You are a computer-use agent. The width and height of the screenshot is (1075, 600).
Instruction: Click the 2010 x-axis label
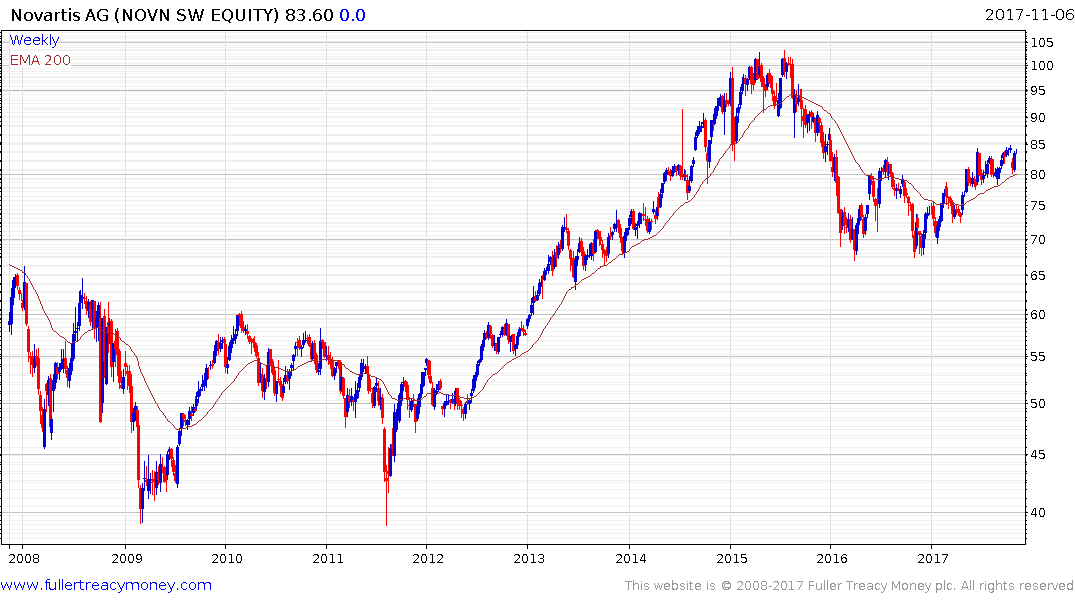click(x=227, y=558)
